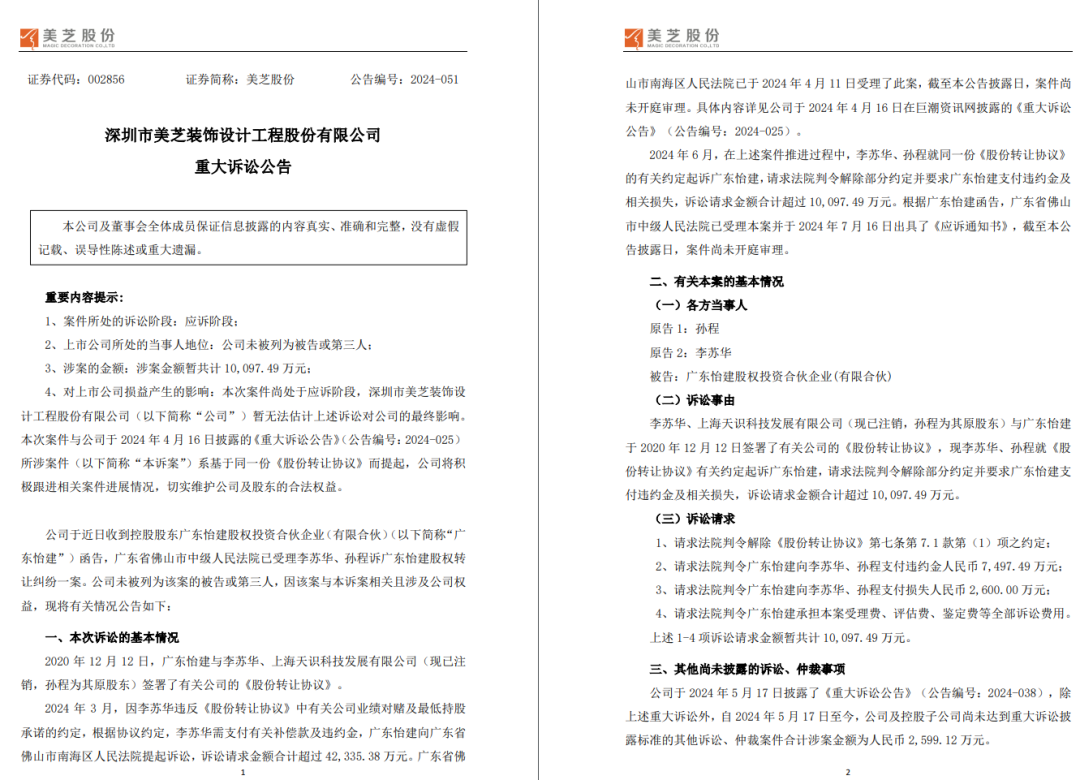Click the subheading （三）诉讼请求
This screenshot has width=1080, height=780.
(x=692, y=519)
